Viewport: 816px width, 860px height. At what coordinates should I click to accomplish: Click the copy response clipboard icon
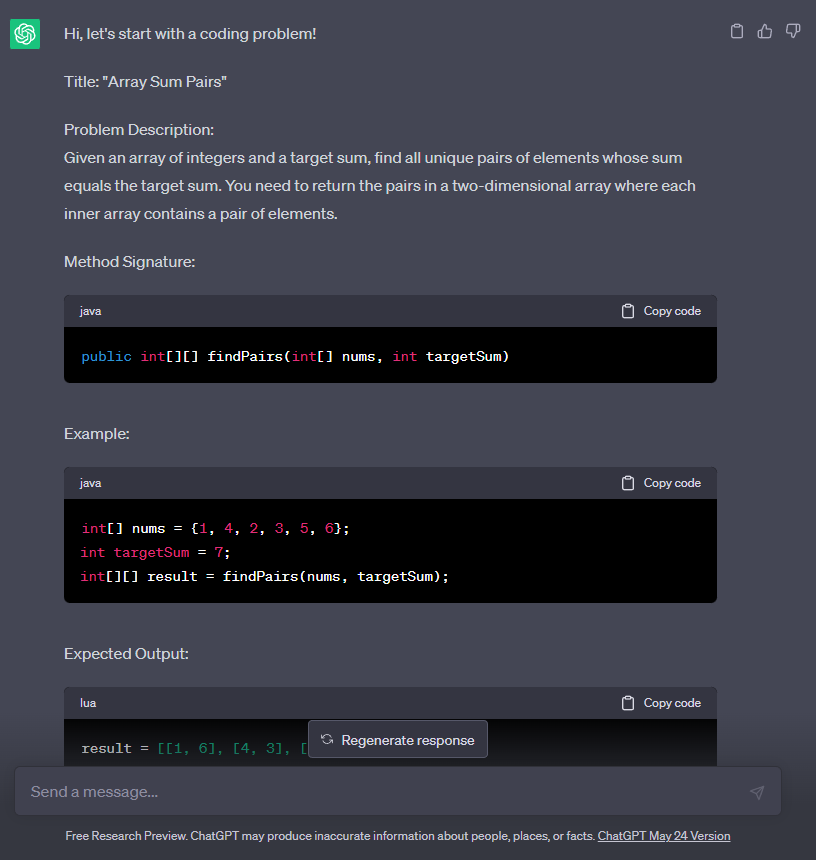coord(737,31)
